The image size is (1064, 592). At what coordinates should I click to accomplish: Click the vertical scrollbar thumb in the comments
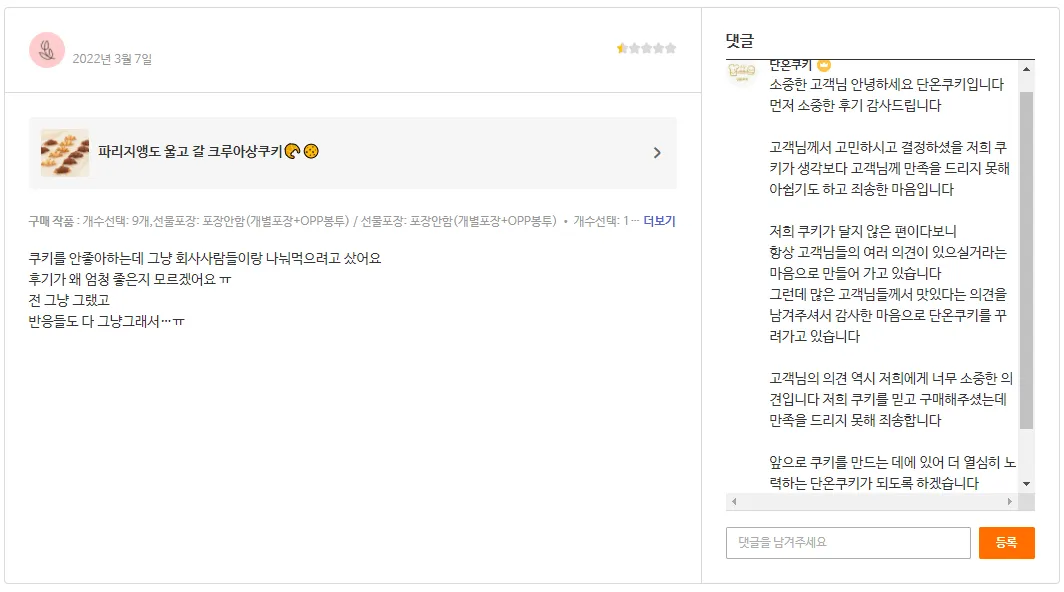pos(1026,260)
